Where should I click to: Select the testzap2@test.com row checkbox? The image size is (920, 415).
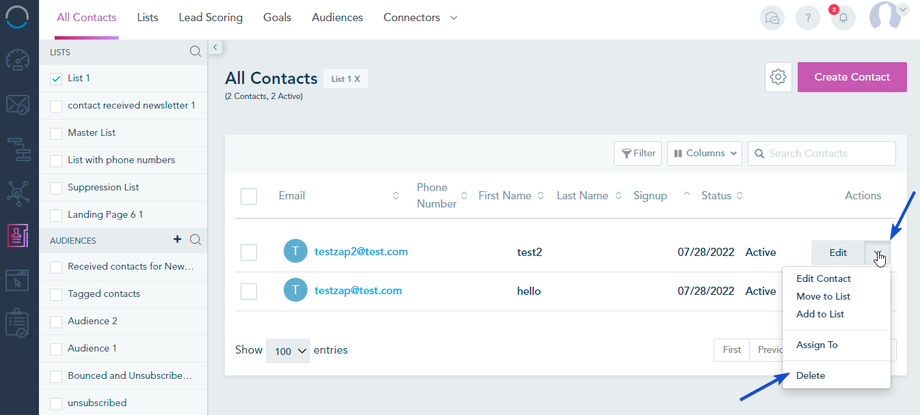249,253
